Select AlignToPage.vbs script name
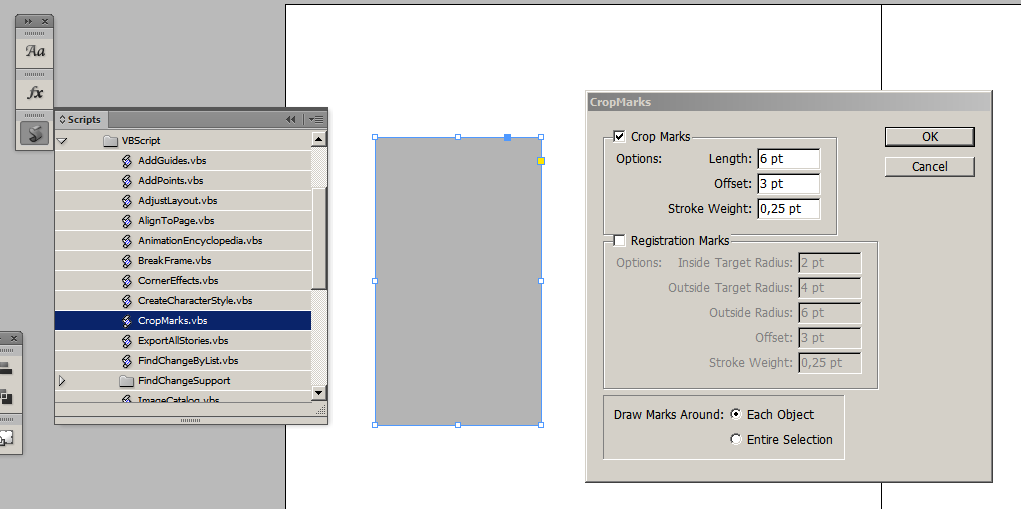 click(x=176, y=221)
